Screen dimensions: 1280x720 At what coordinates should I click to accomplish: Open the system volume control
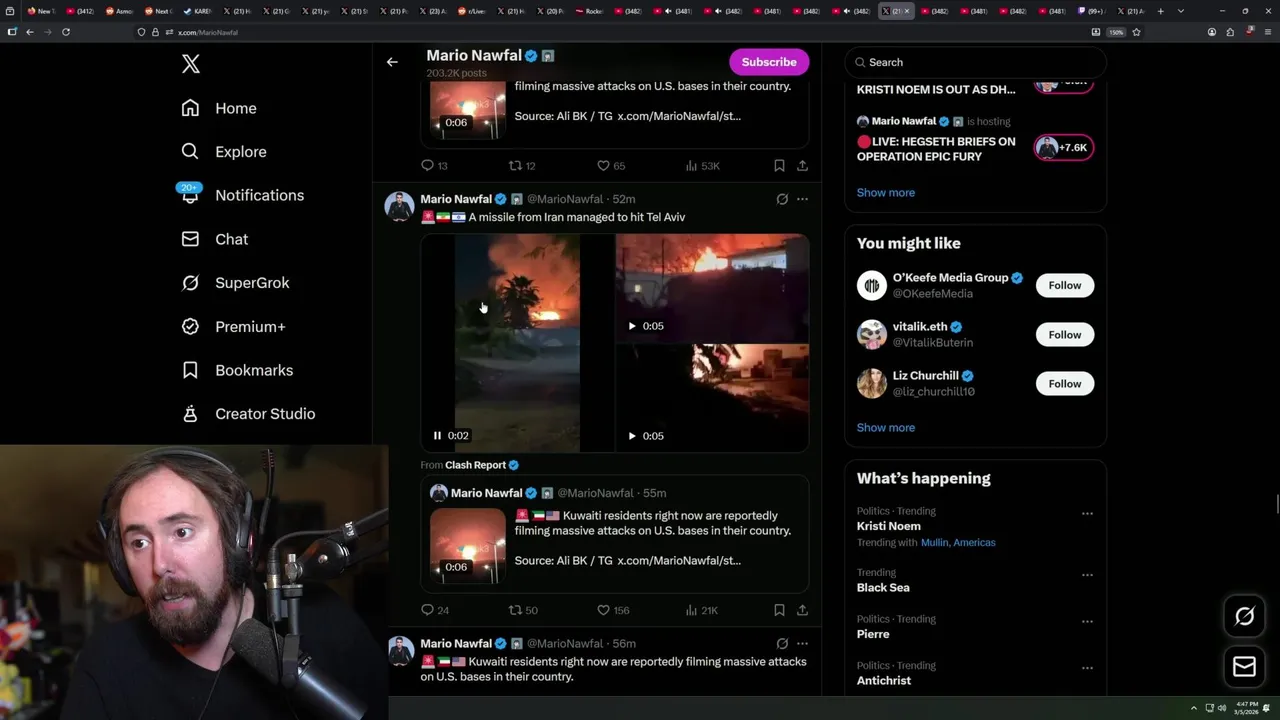[1221, 708]
